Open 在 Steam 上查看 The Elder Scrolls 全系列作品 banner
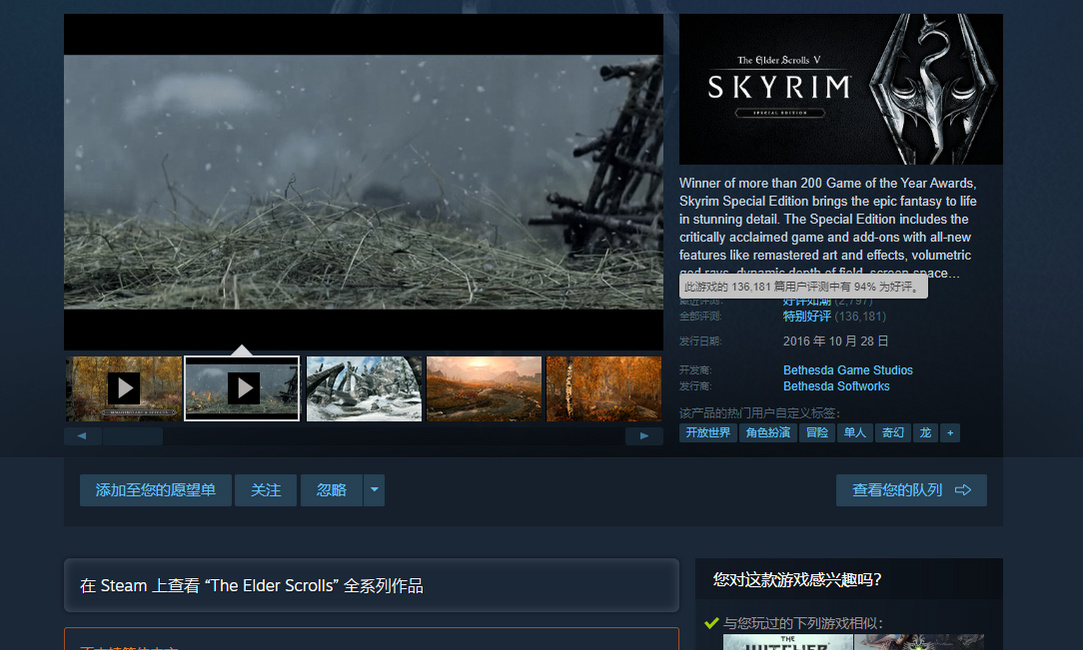This screenshot has width=1083, height=650. pyautogui.click(x=372, y=586)
